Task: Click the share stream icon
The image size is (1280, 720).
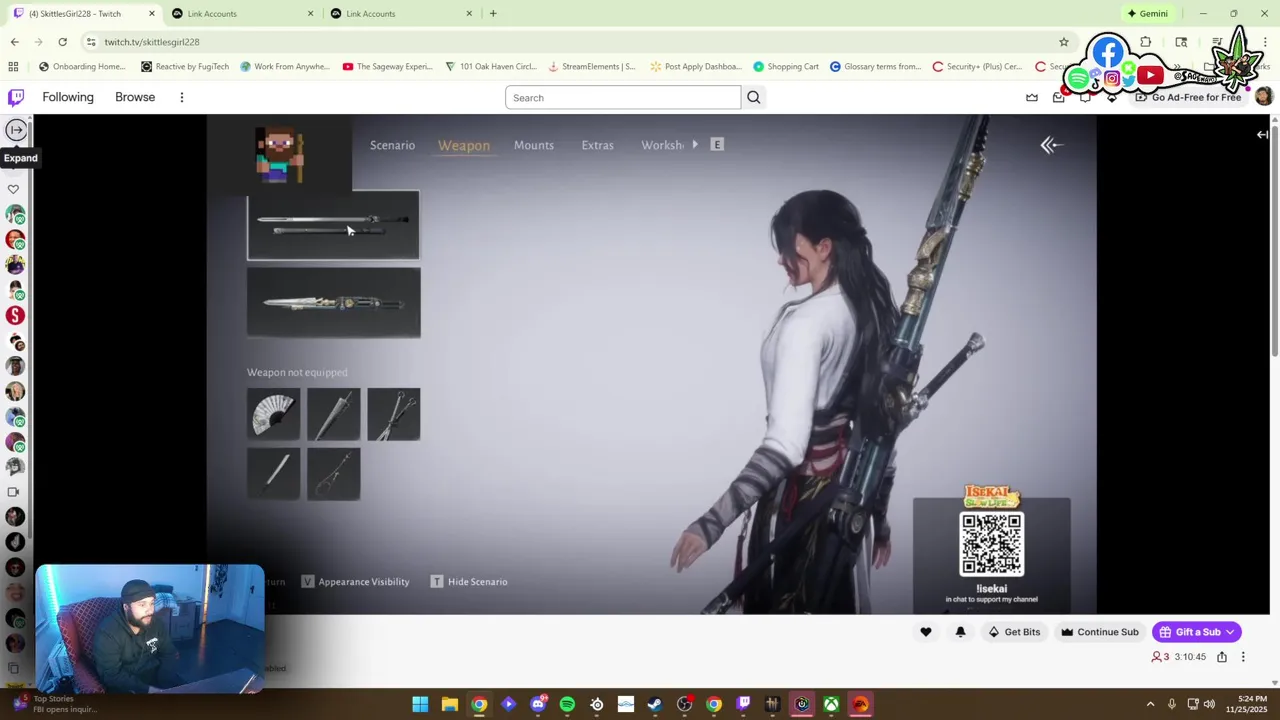Action: click(x=1221, y=657)
